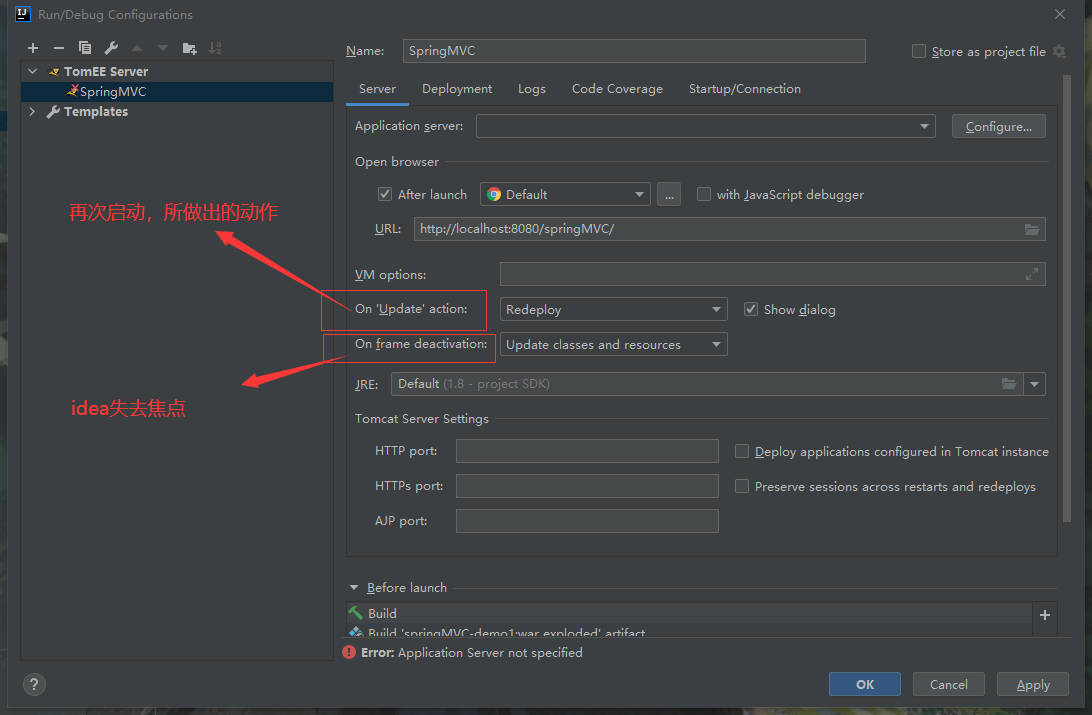The height and width of the screenshot is (715, 1092).
Task: Click the Apply button
Action: [1033, 684]
